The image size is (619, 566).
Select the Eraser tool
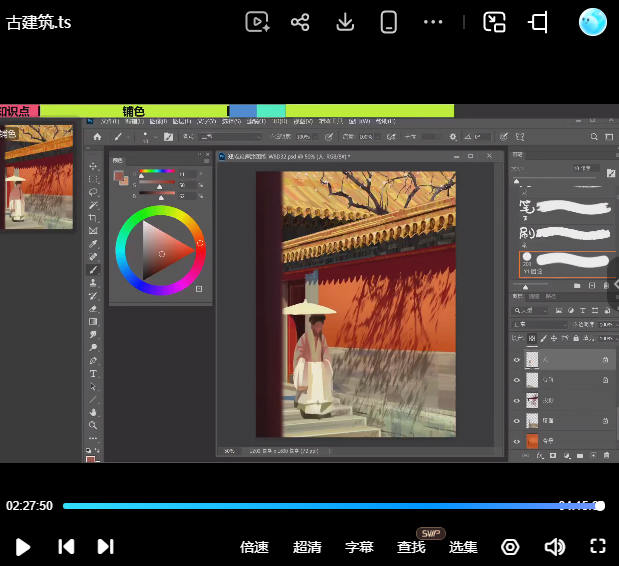(93, 309)
